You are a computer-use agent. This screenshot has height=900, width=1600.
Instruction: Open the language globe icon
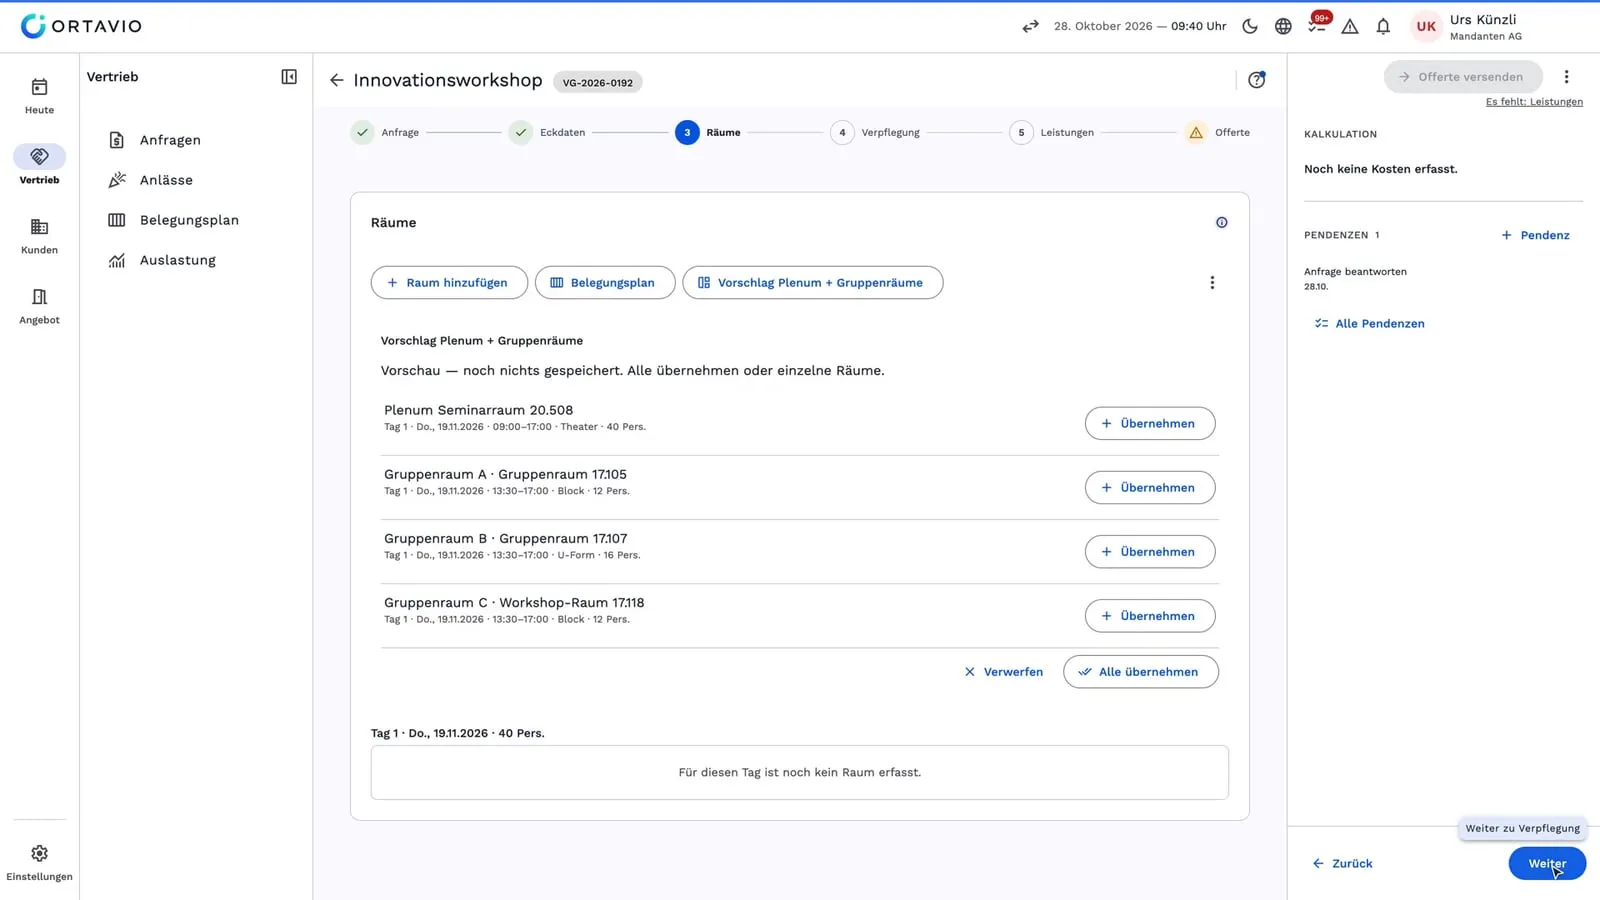tap(1283, 26)
